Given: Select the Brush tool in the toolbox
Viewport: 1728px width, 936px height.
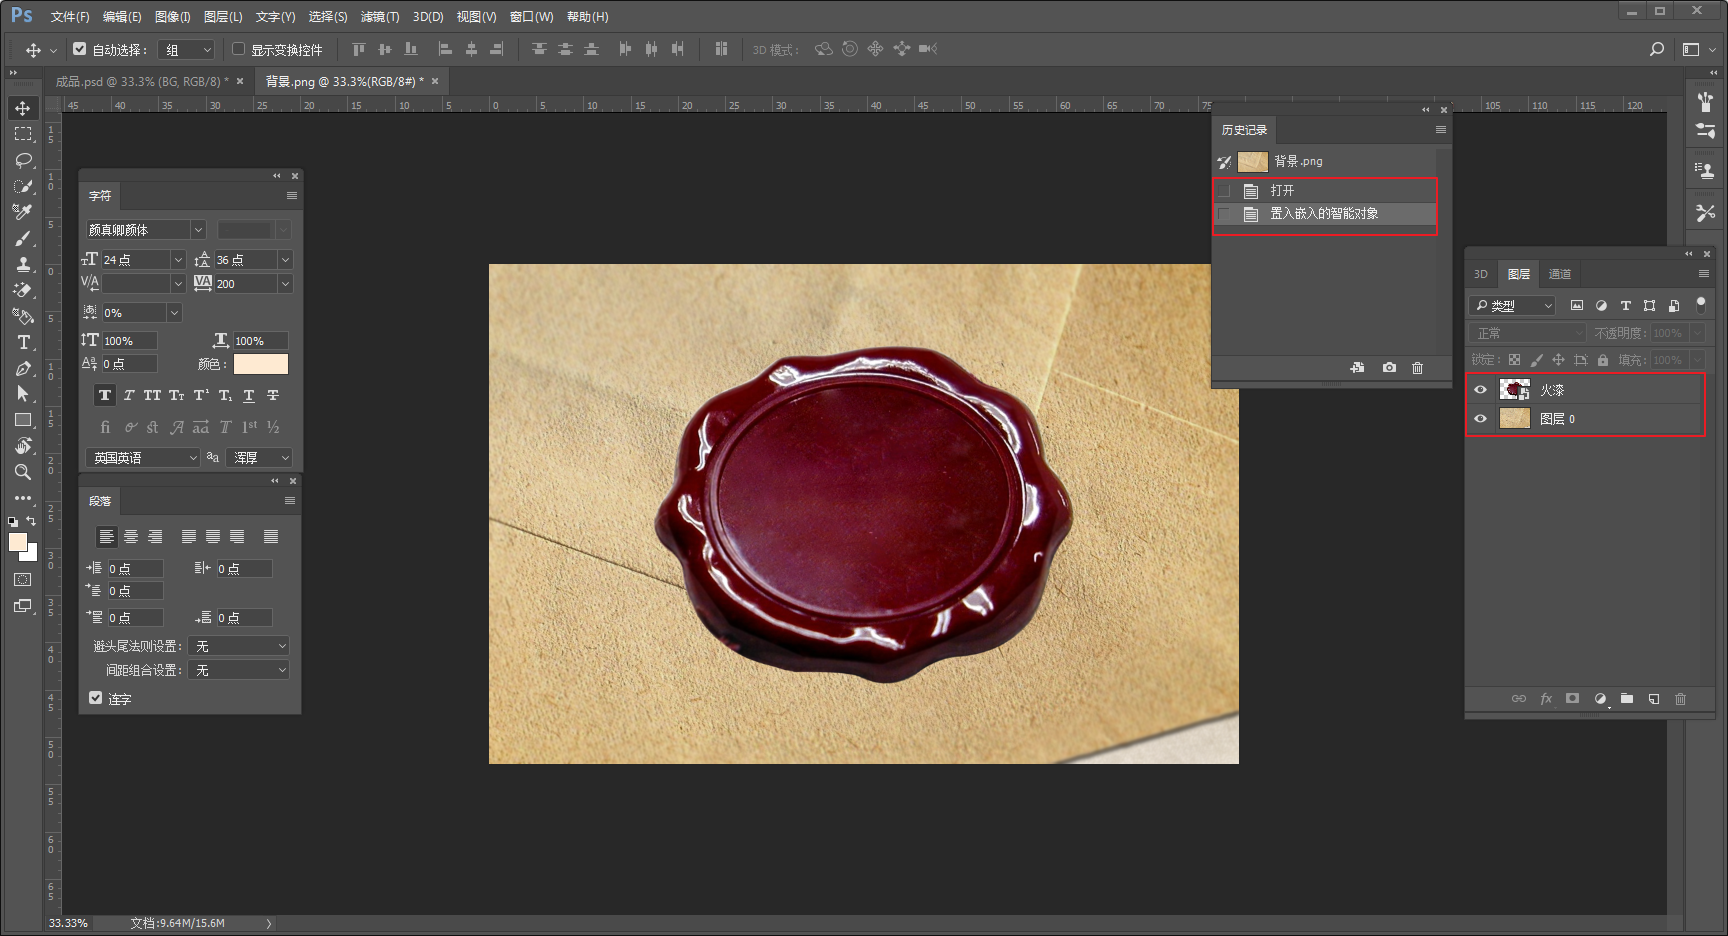Looking at the screenshot, I should [23, 238].
